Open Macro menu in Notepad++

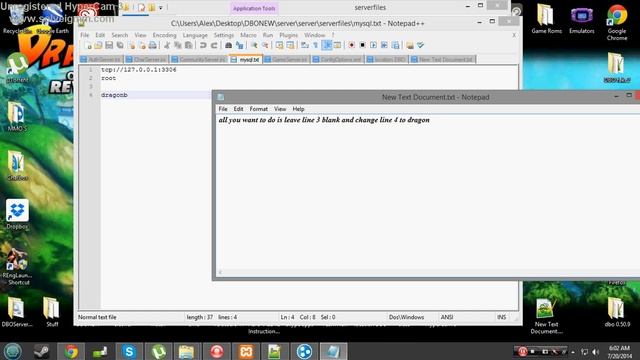[248, 35]
